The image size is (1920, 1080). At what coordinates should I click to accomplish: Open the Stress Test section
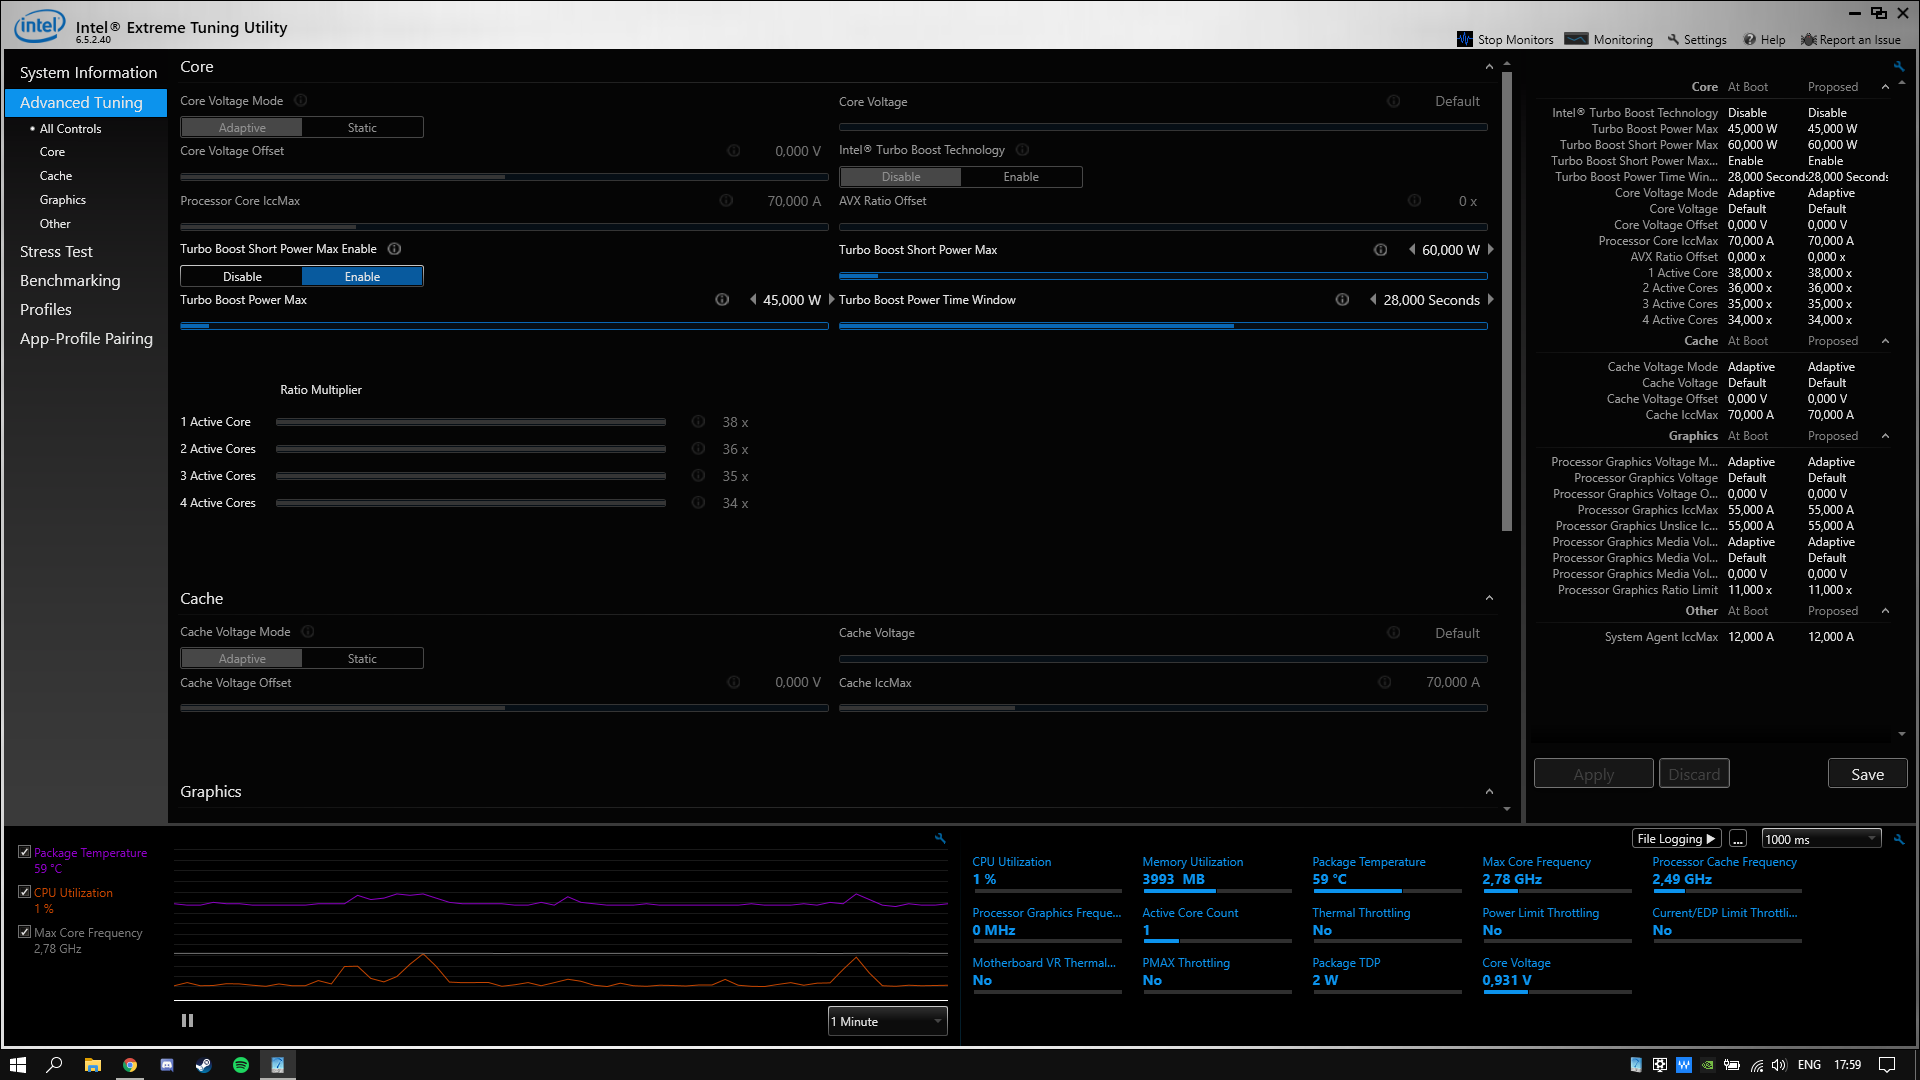pyautogui.click(x=56, y=252)
